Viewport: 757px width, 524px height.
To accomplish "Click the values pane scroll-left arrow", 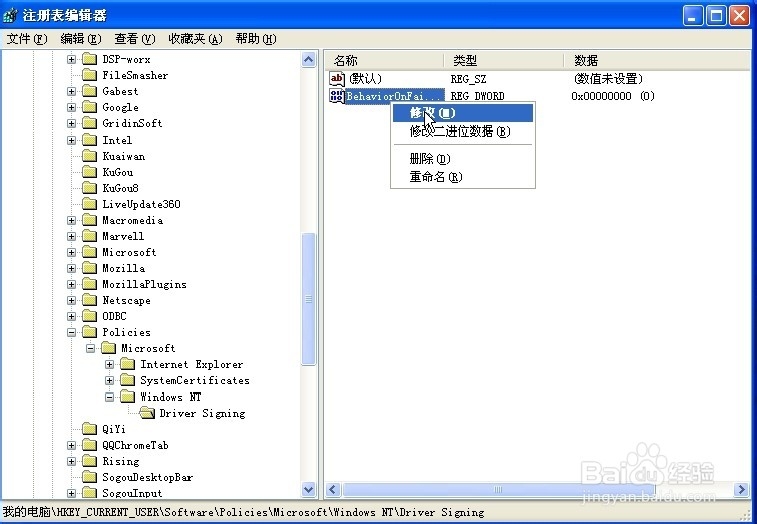I will 333,490.
